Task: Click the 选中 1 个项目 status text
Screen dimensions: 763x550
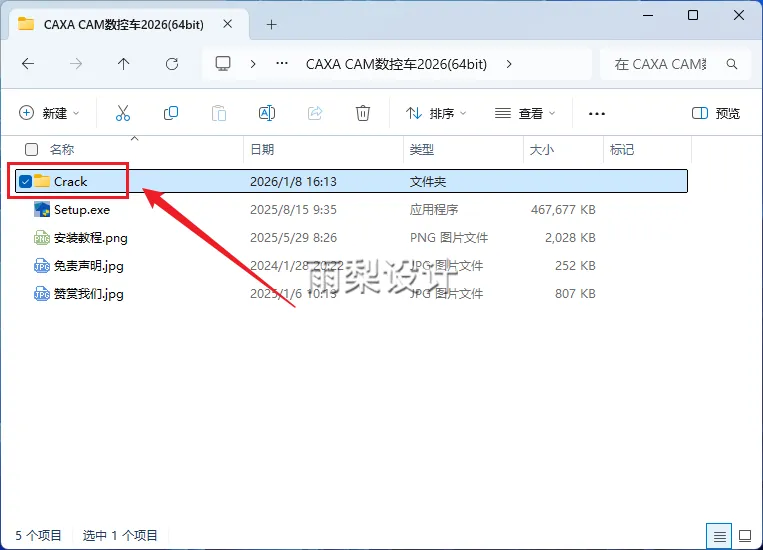Action: pos(120,535)
